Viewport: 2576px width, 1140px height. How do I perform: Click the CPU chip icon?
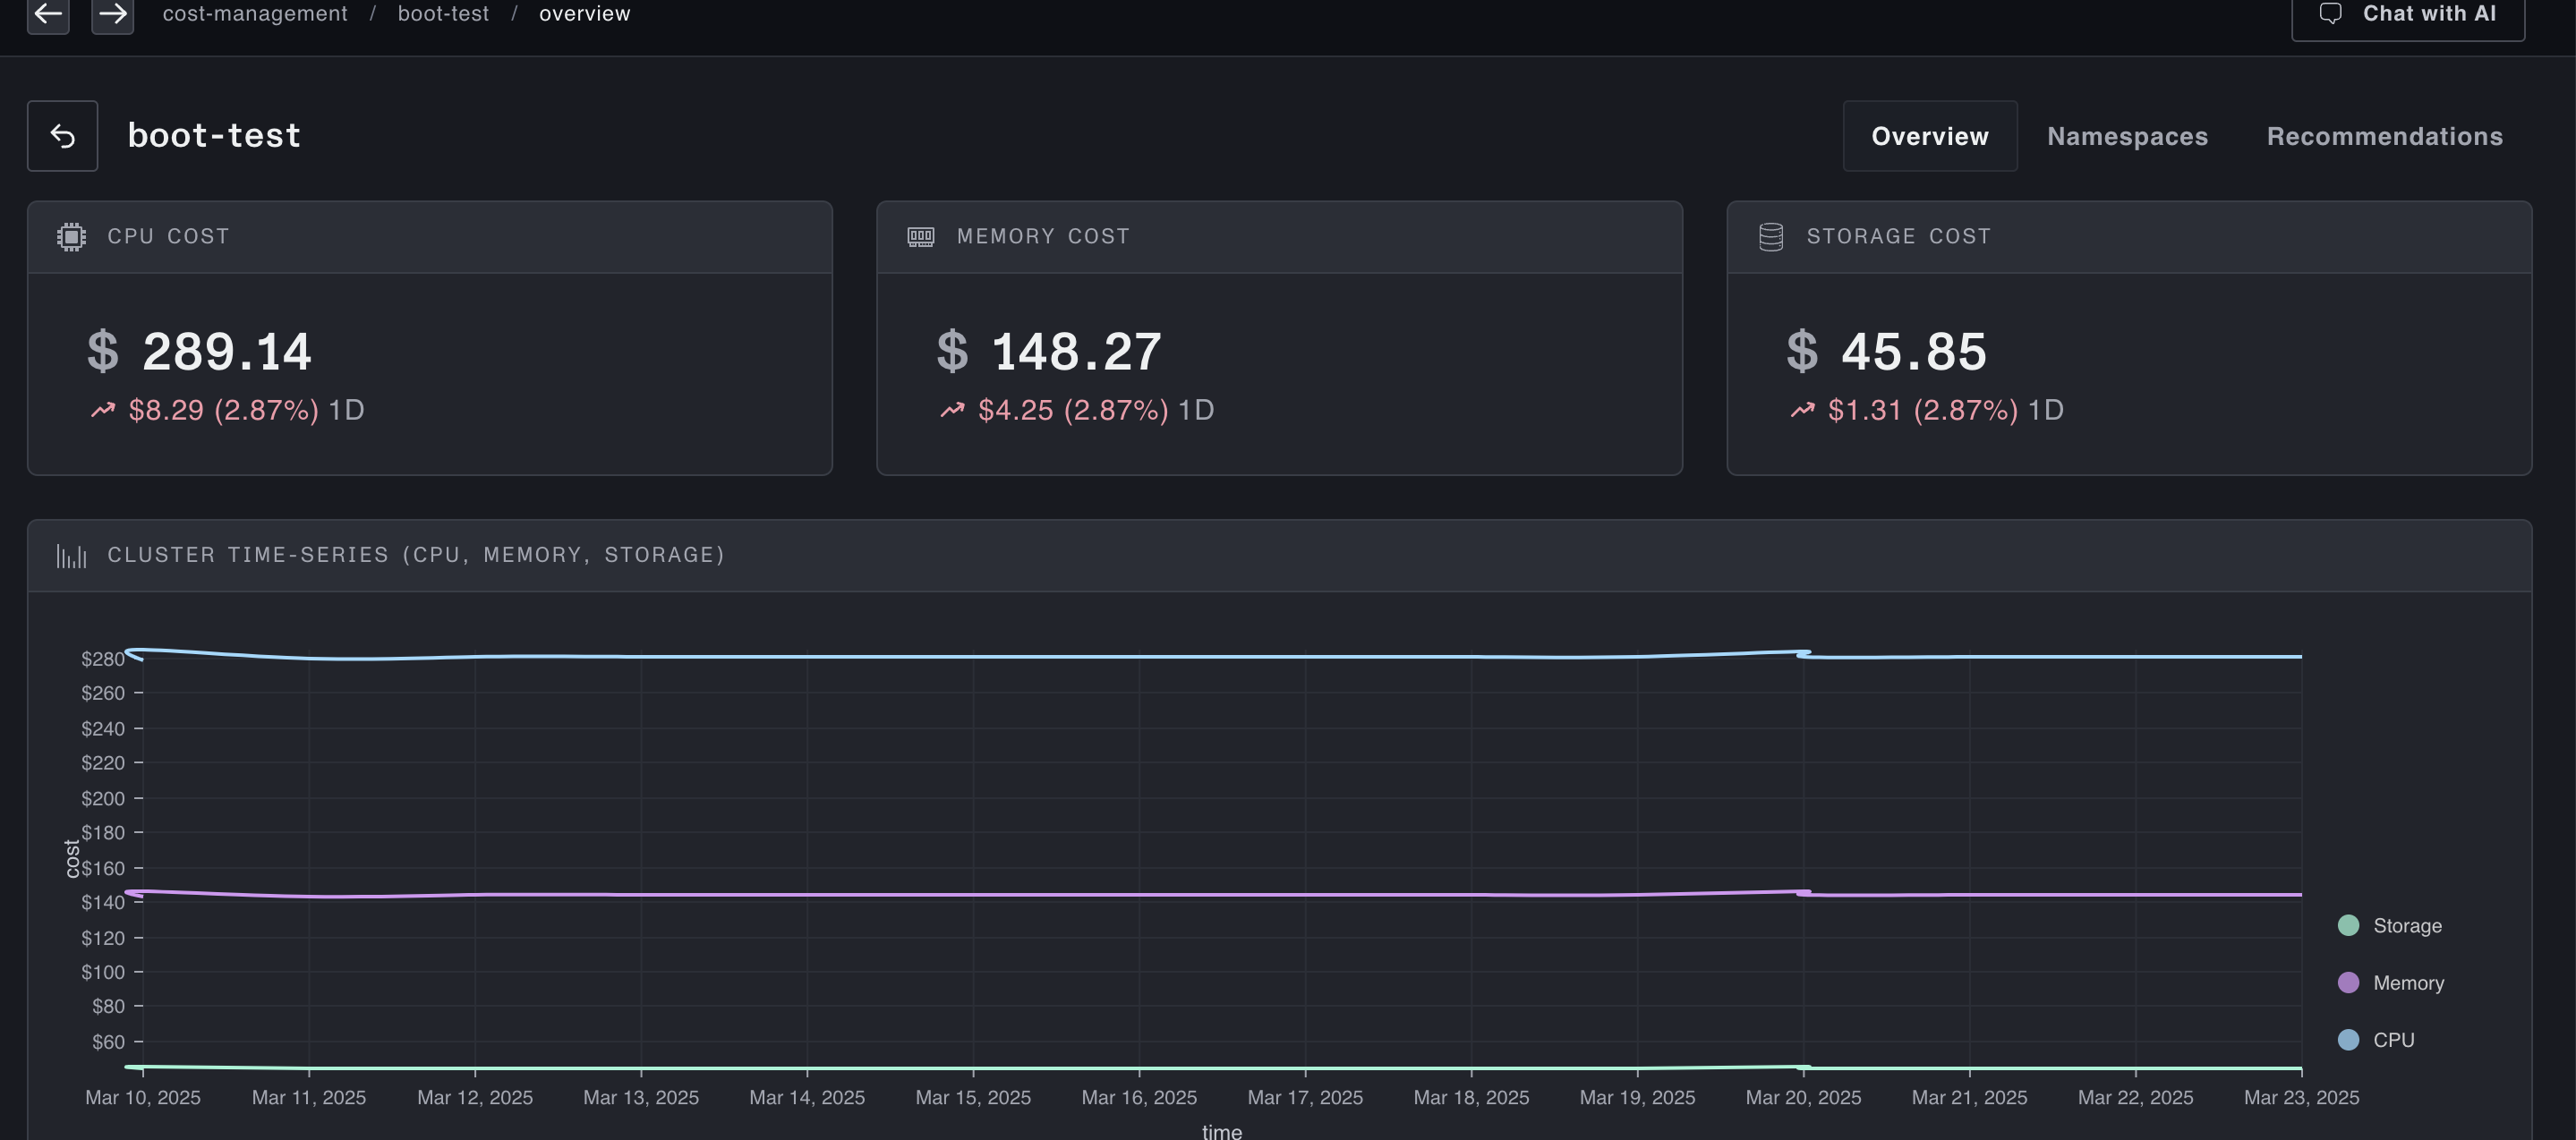click(x=71, y=237)
